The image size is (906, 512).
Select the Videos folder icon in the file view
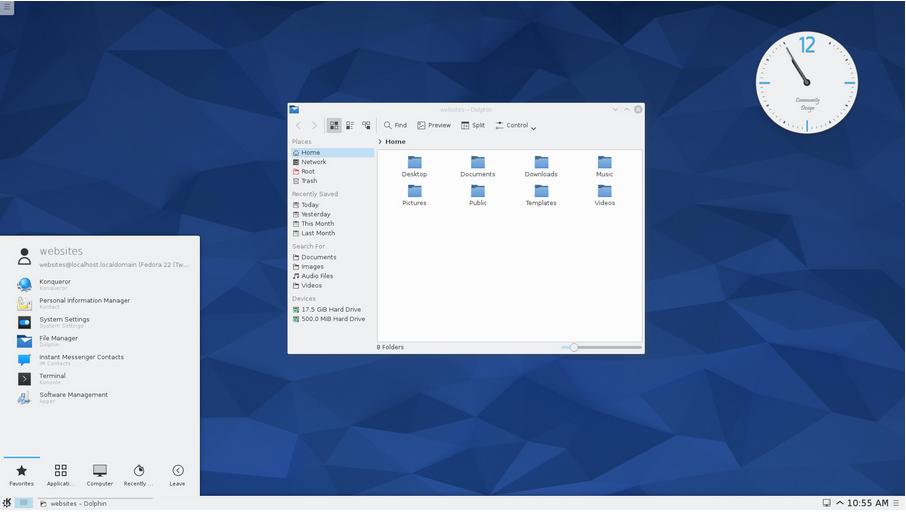pos(604,191)
